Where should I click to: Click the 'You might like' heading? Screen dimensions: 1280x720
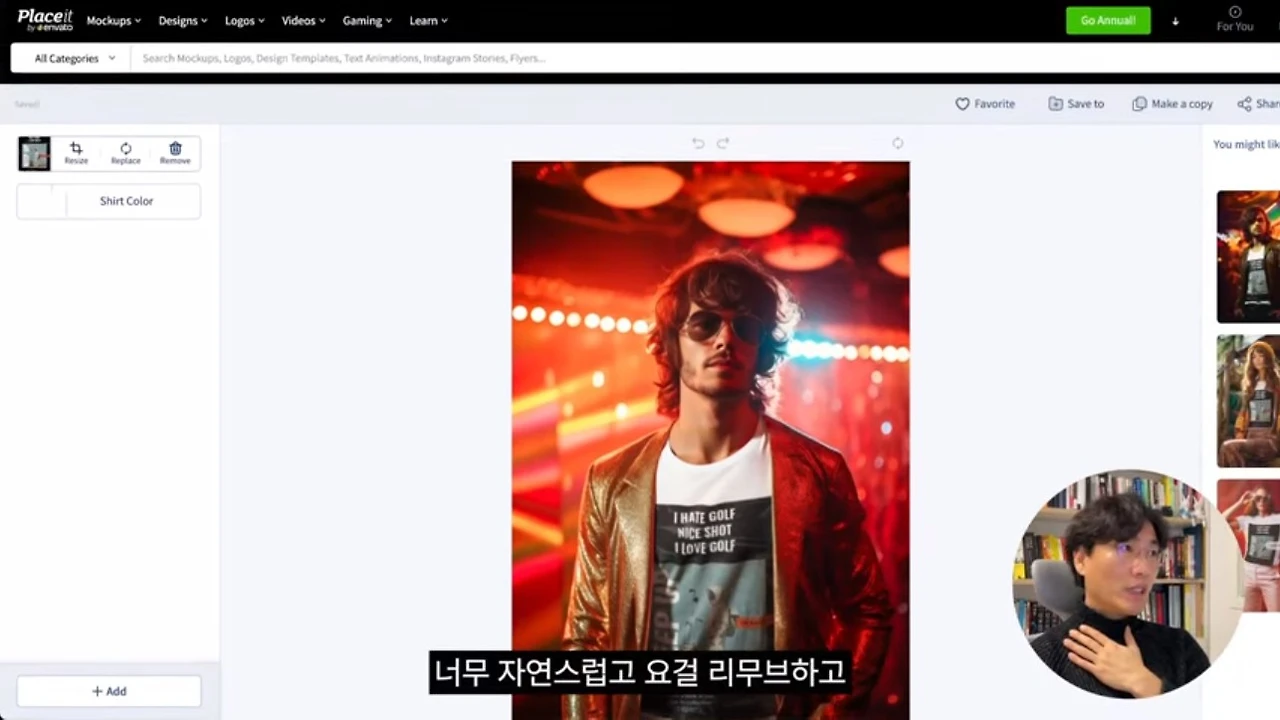click(1246, 144)
